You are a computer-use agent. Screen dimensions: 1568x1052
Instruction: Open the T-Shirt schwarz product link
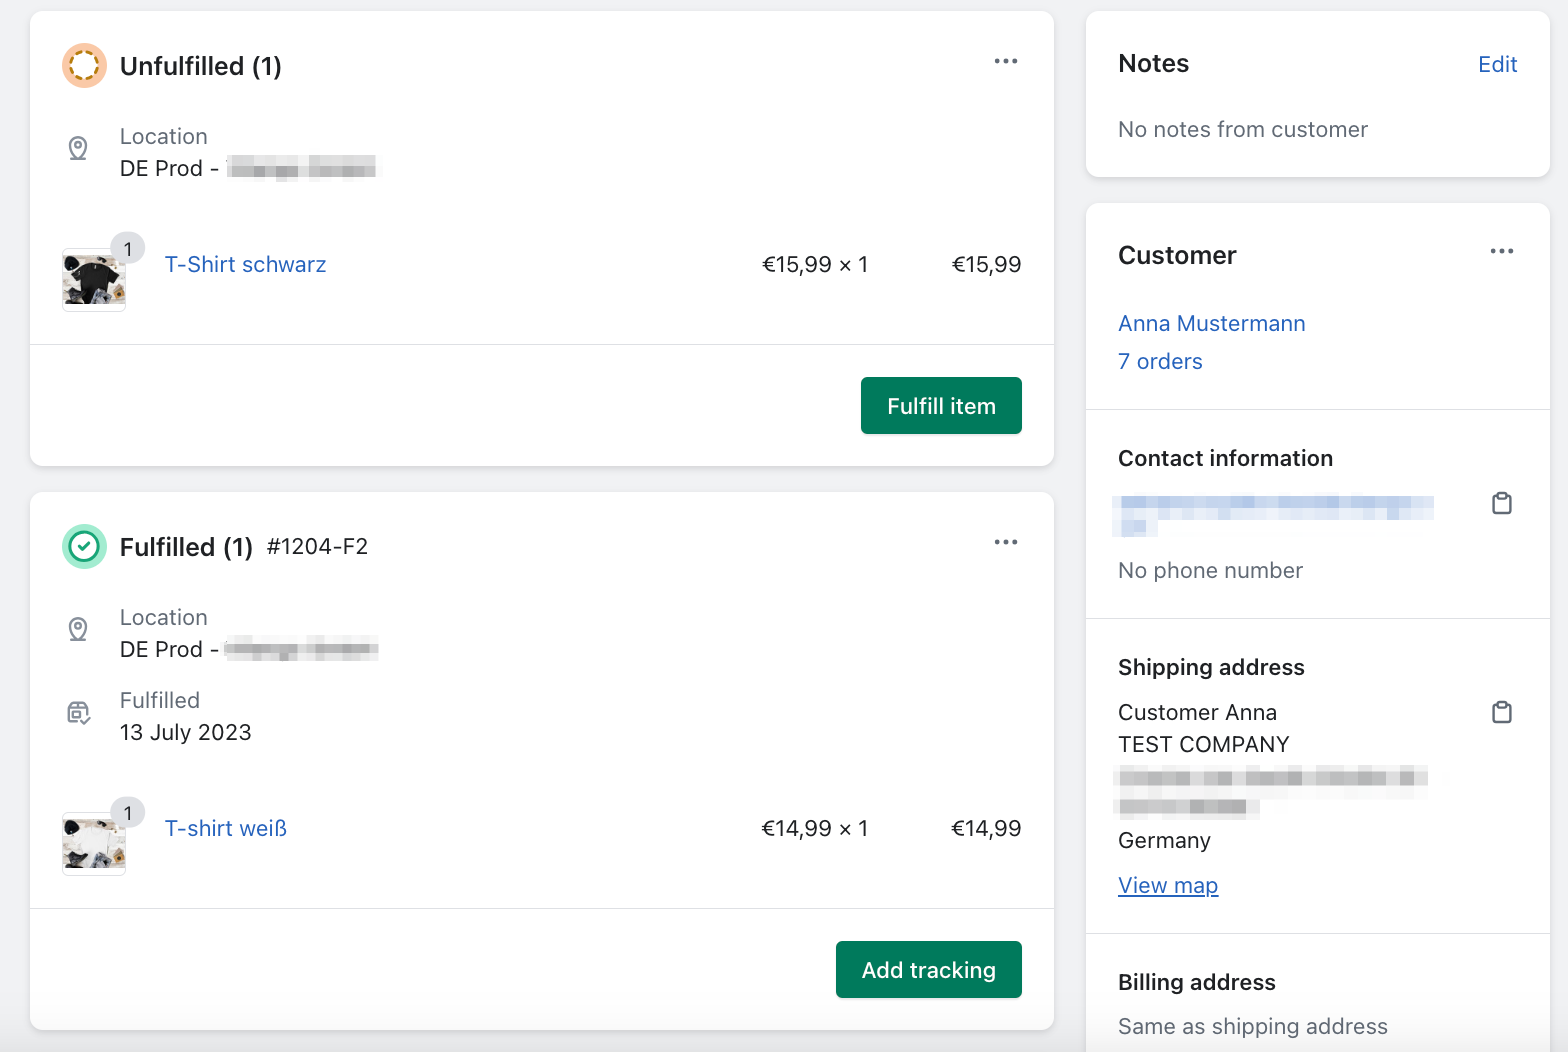(245, 265)
